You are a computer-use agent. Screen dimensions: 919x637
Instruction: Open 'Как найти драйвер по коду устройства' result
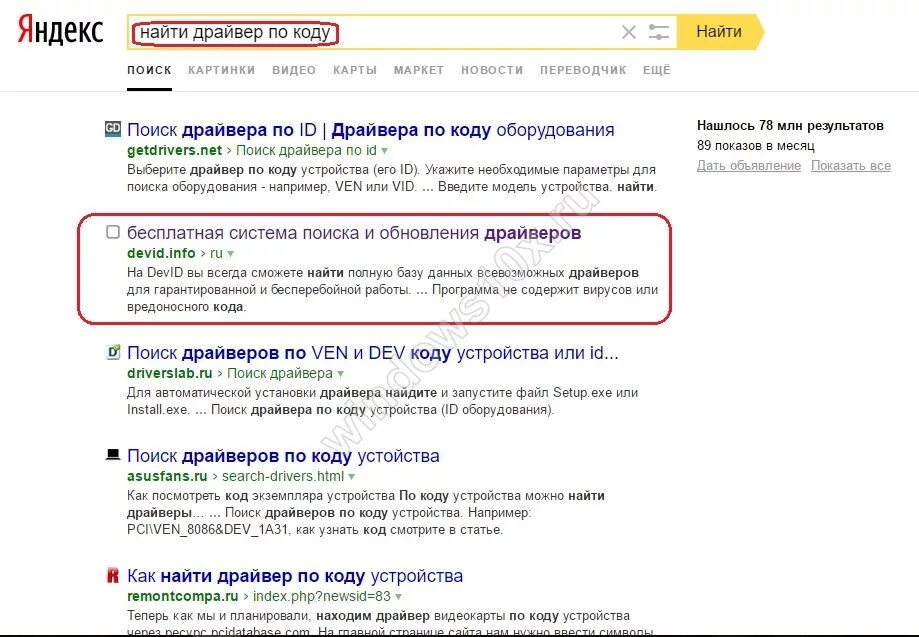(295, 576)
